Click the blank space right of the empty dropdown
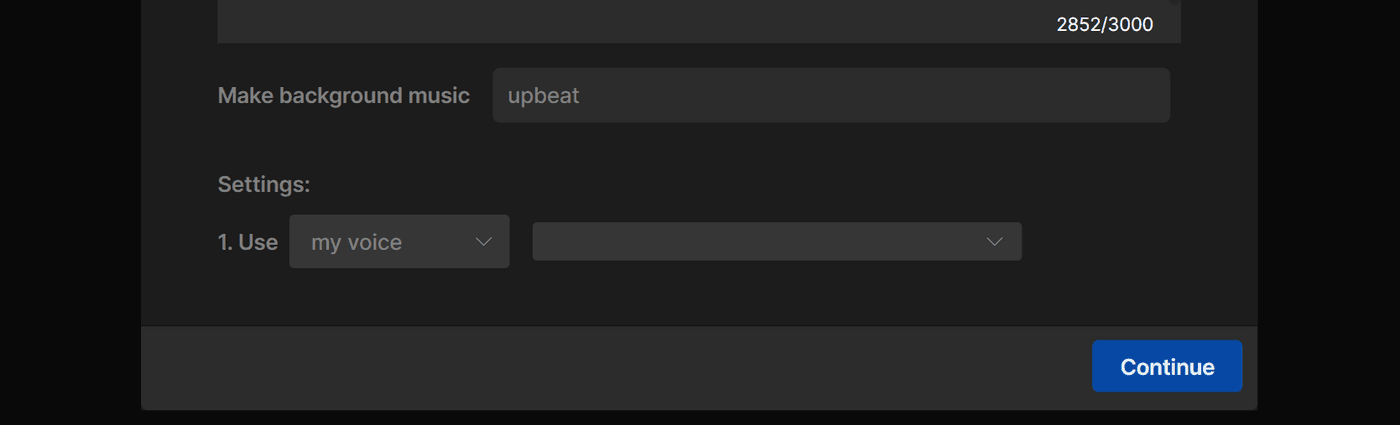 pos(1130,242)
